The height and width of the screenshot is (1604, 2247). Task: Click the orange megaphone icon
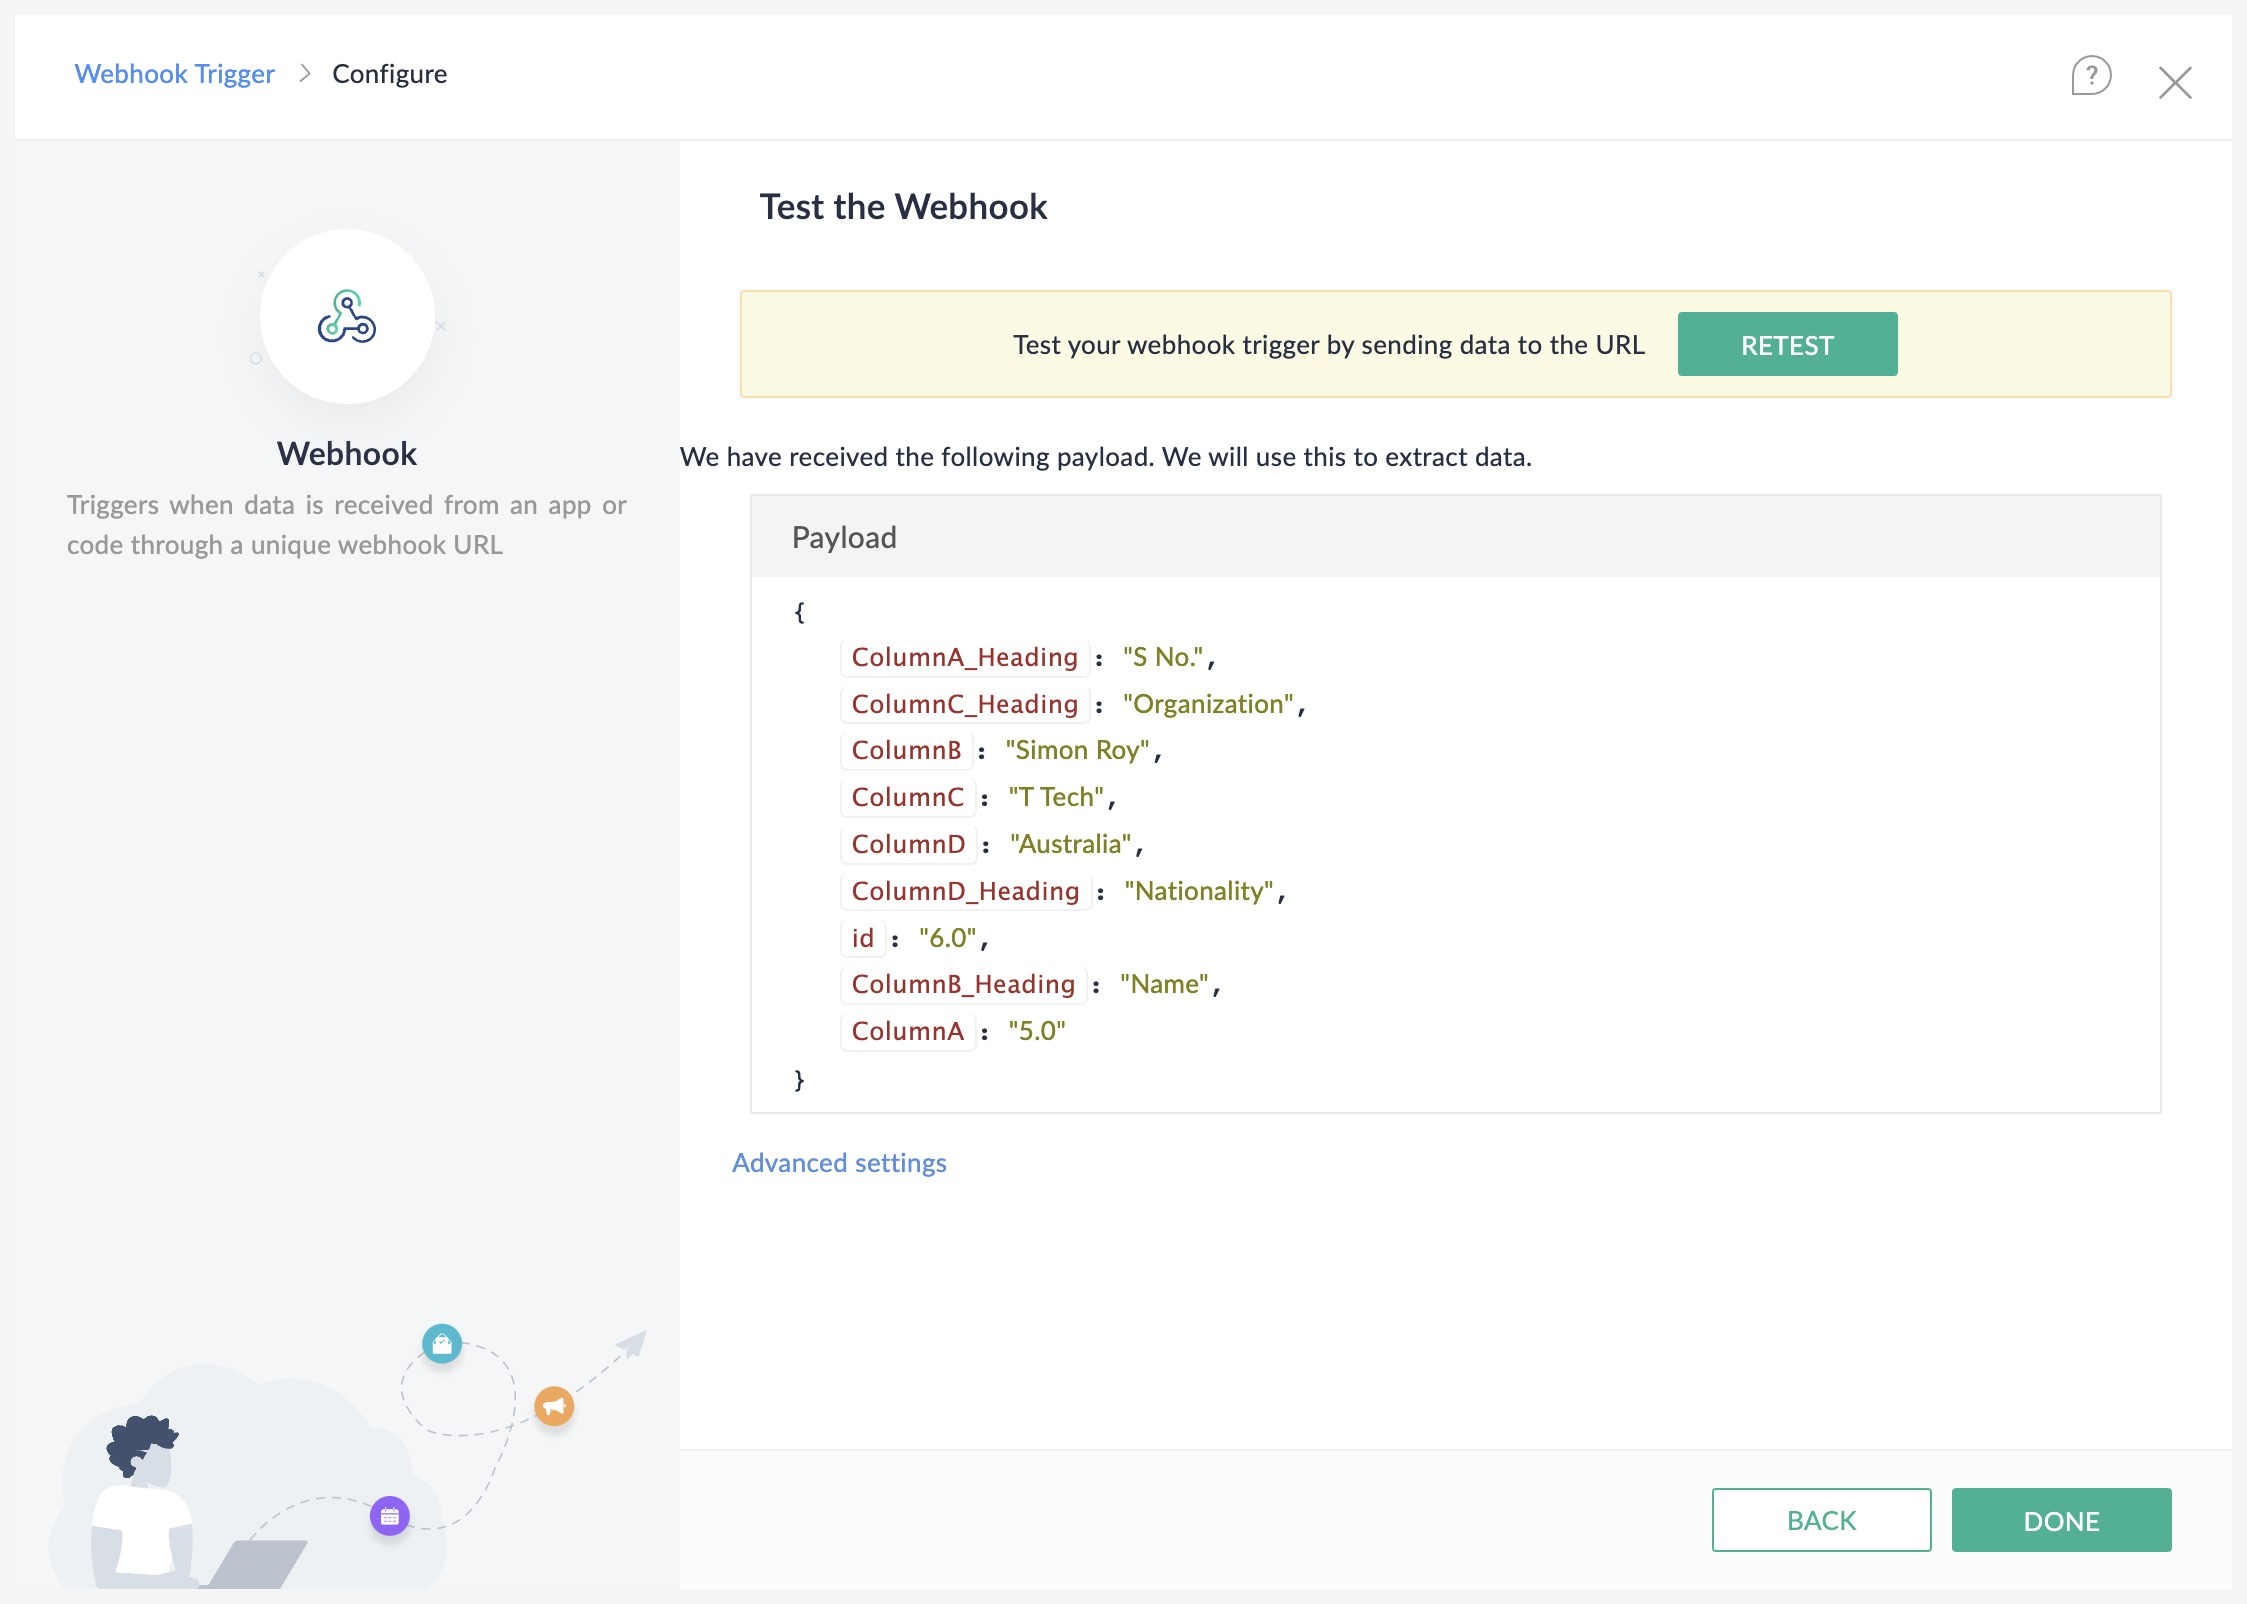pyautogui.click(x=554, y=1406)
